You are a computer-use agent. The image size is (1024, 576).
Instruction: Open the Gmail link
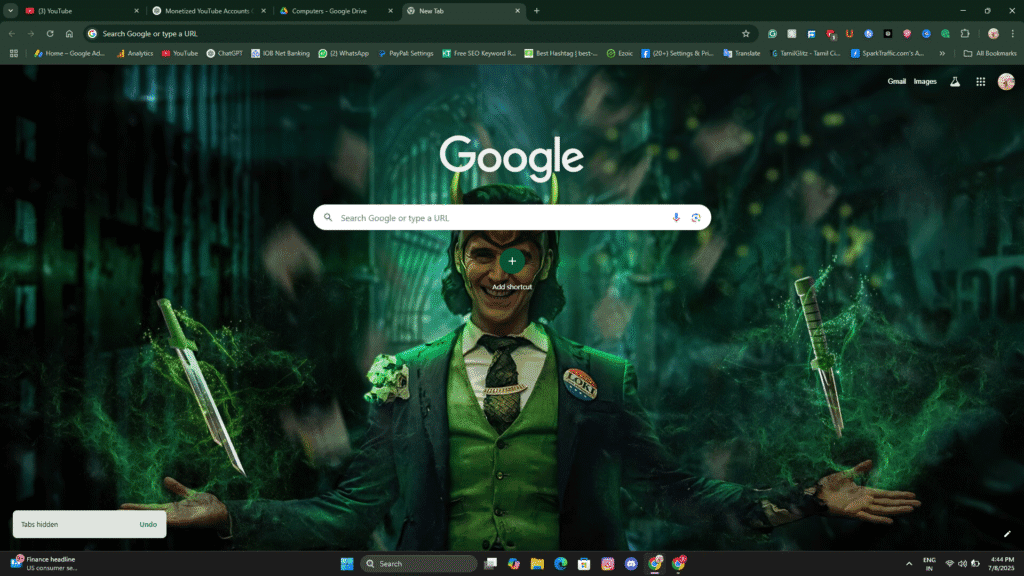click(896, 82)
